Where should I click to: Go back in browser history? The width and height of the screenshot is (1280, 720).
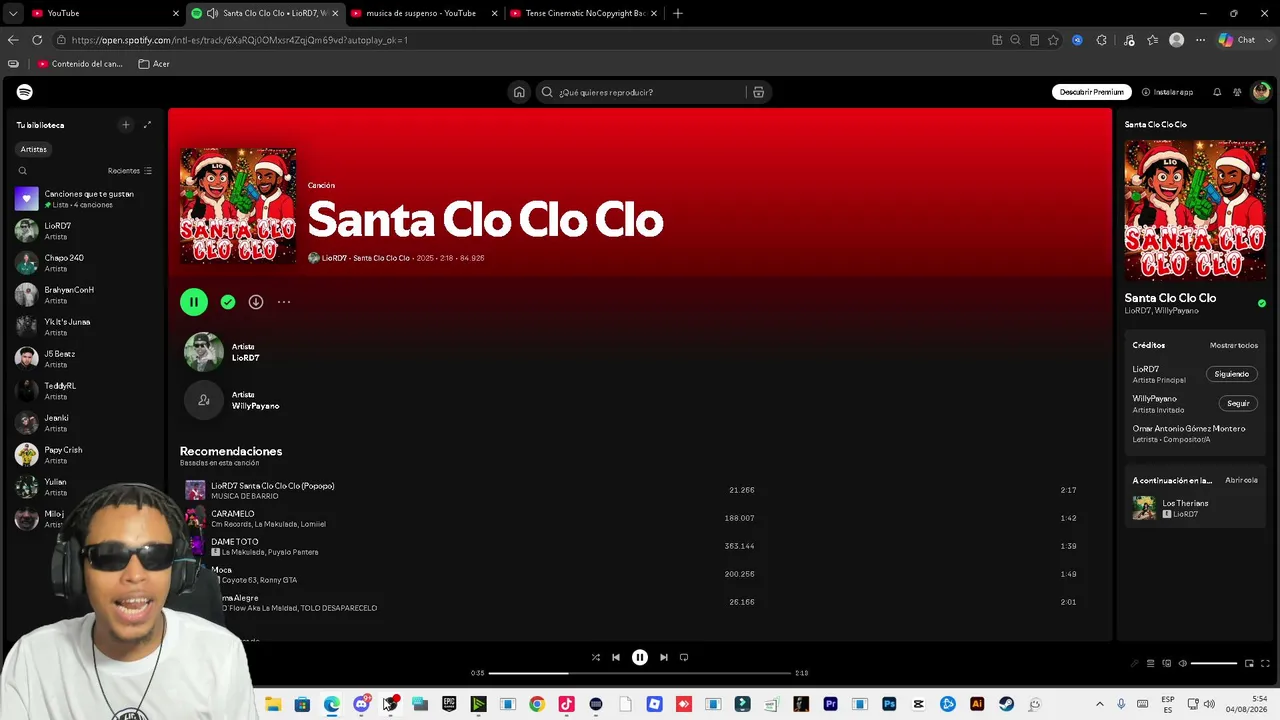(13, 40)
